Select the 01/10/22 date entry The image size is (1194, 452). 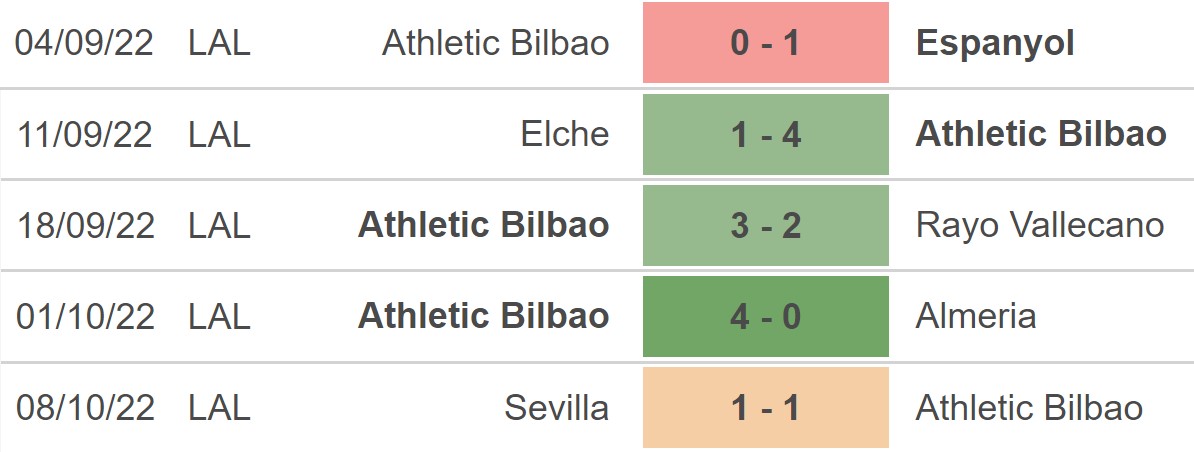point(85,316)
